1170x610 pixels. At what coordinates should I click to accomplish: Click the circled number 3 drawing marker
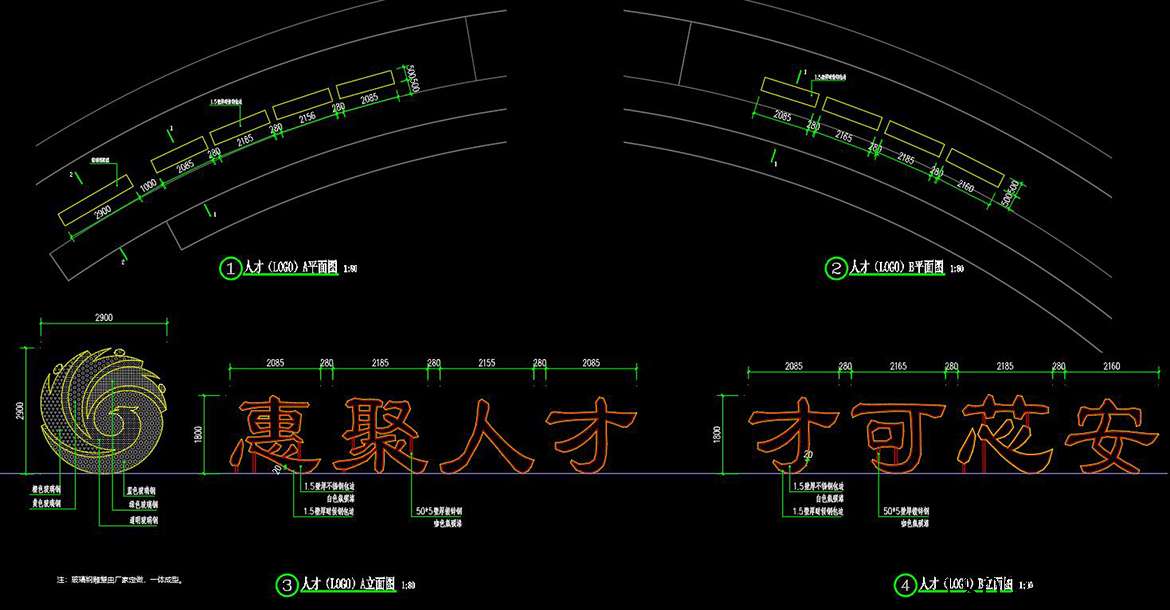(x=287, y=584)
